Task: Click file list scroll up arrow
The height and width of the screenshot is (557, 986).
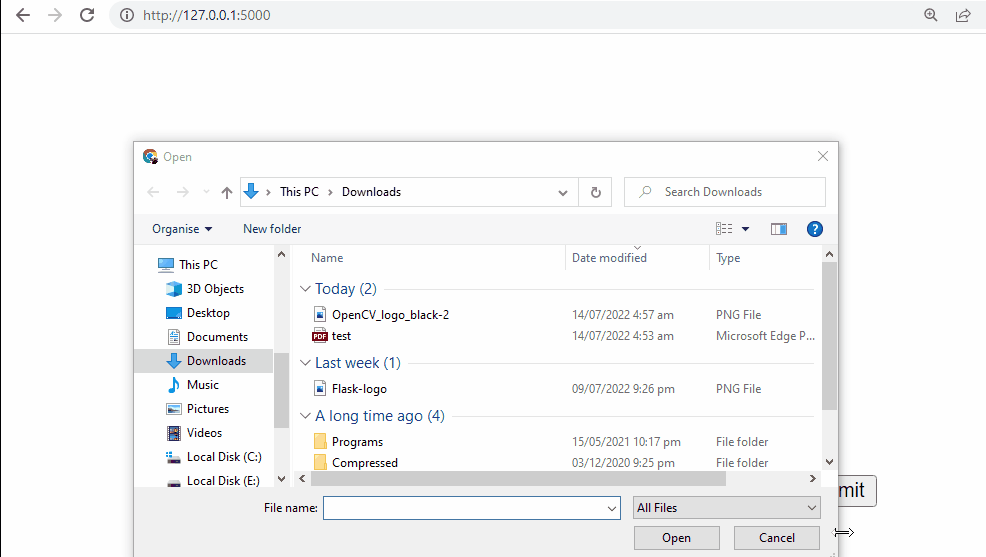Action: point(829,255)
